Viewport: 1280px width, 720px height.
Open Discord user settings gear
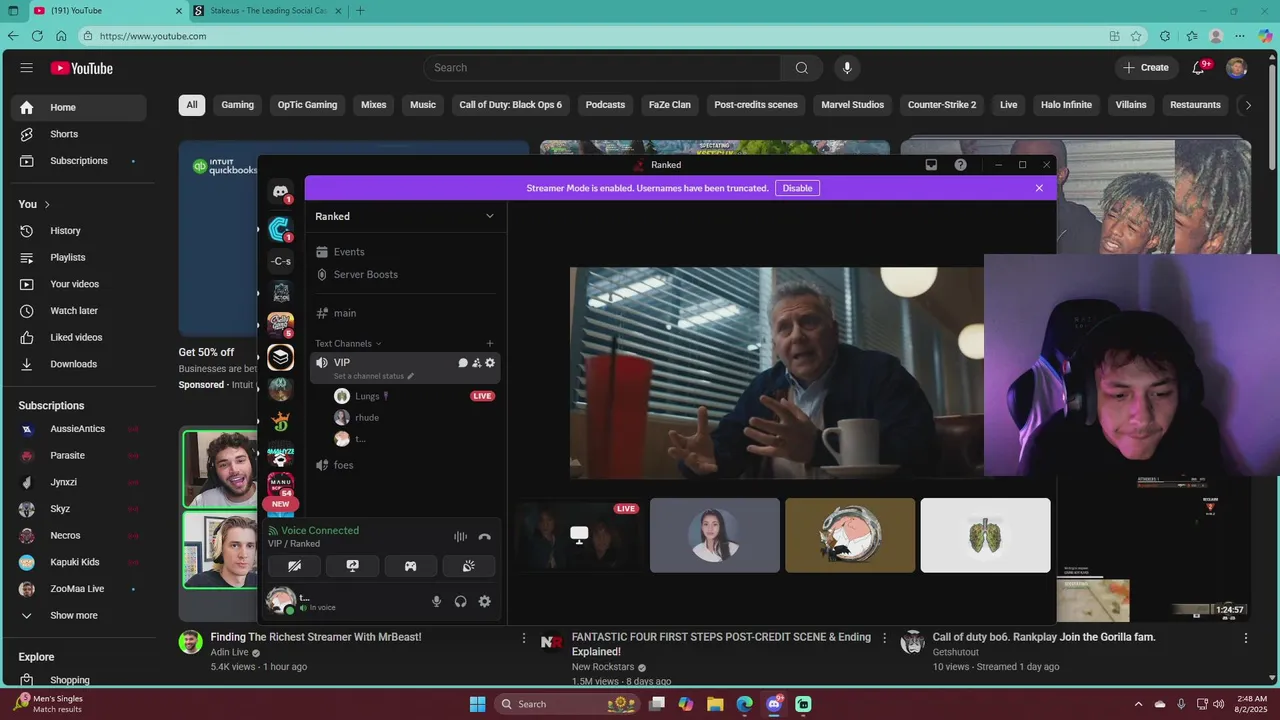click(x=485, y=601)
